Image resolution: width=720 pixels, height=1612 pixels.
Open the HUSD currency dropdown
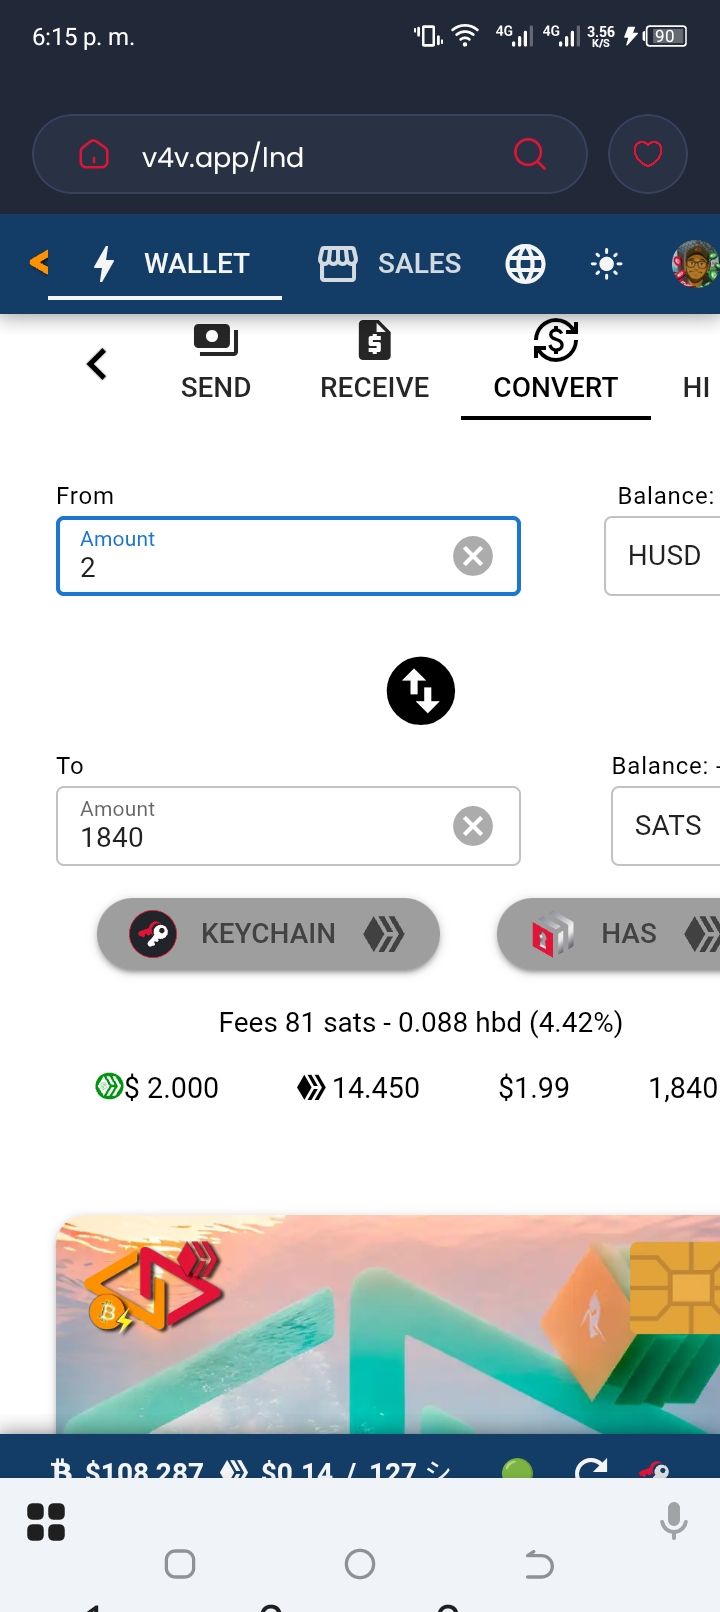tap(664, 556)
